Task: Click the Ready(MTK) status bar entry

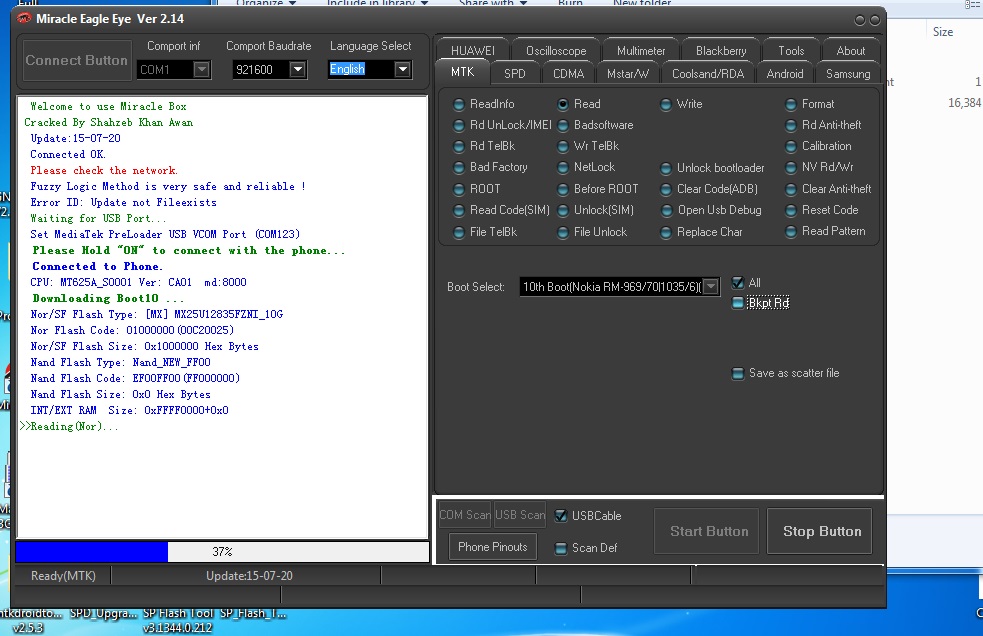Action: tap(63, 576)
